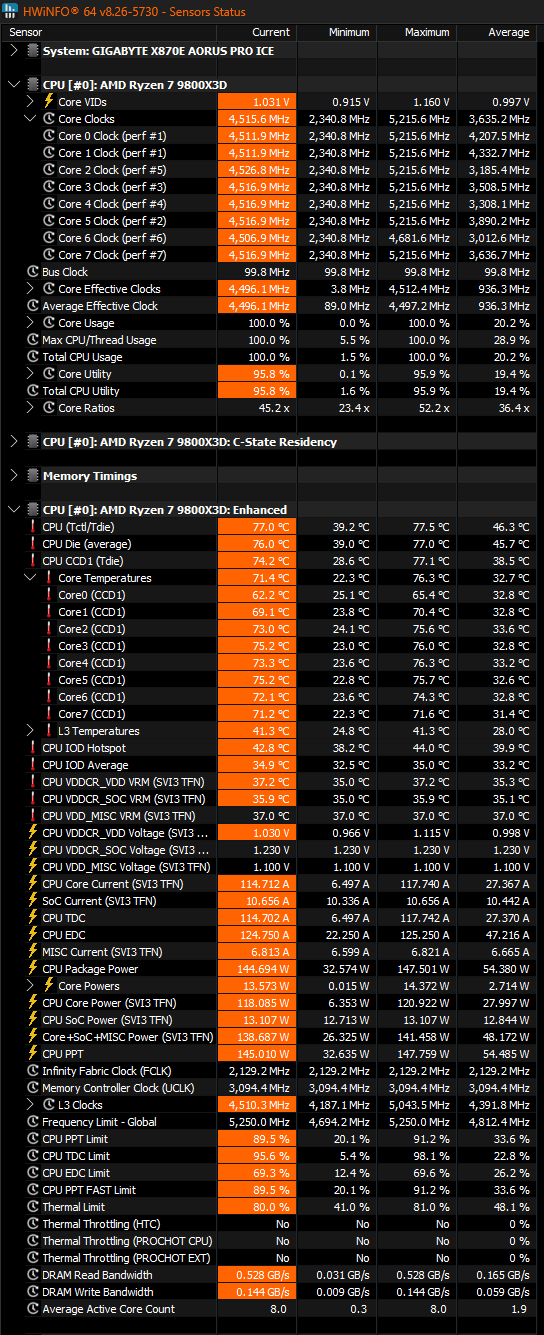The height and width of the screenshot is (1335, 544).
Task: Select the Thermal Throttling (HTC) row
Action: [272, 1223]
